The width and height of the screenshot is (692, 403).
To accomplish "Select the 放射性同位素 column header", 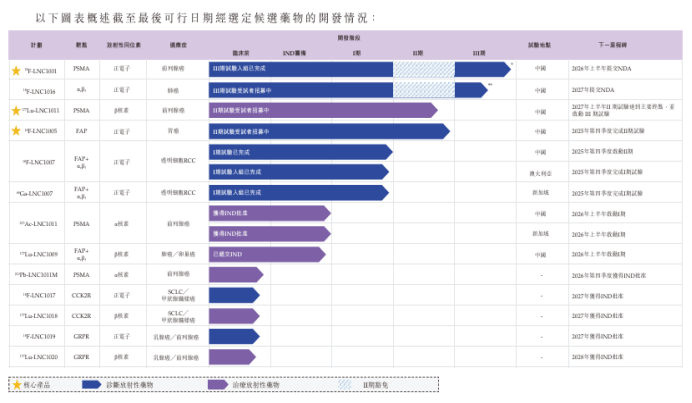I will tap(123, 45).
